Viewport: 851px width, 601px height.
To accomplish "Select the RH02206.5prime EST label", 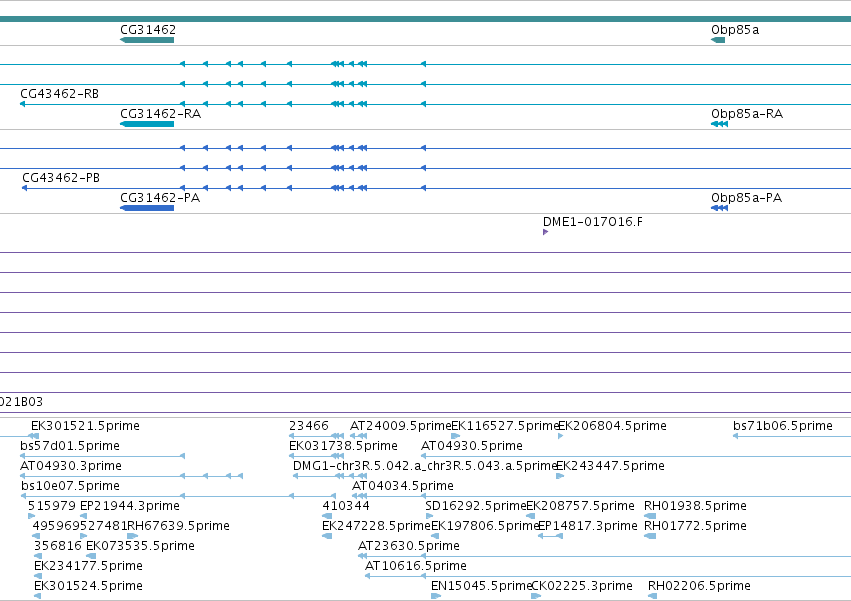I will (699, 587).
